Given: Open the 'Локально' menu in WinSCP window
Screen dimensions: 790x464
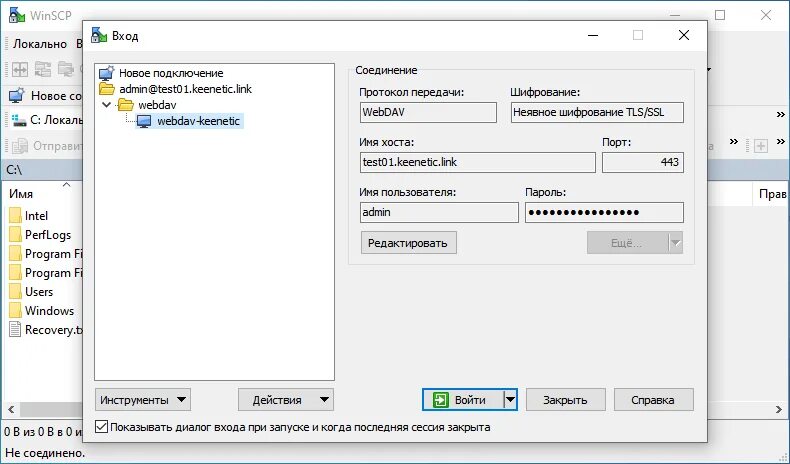Looking at the screenshot, I should [x=40, y=44].
